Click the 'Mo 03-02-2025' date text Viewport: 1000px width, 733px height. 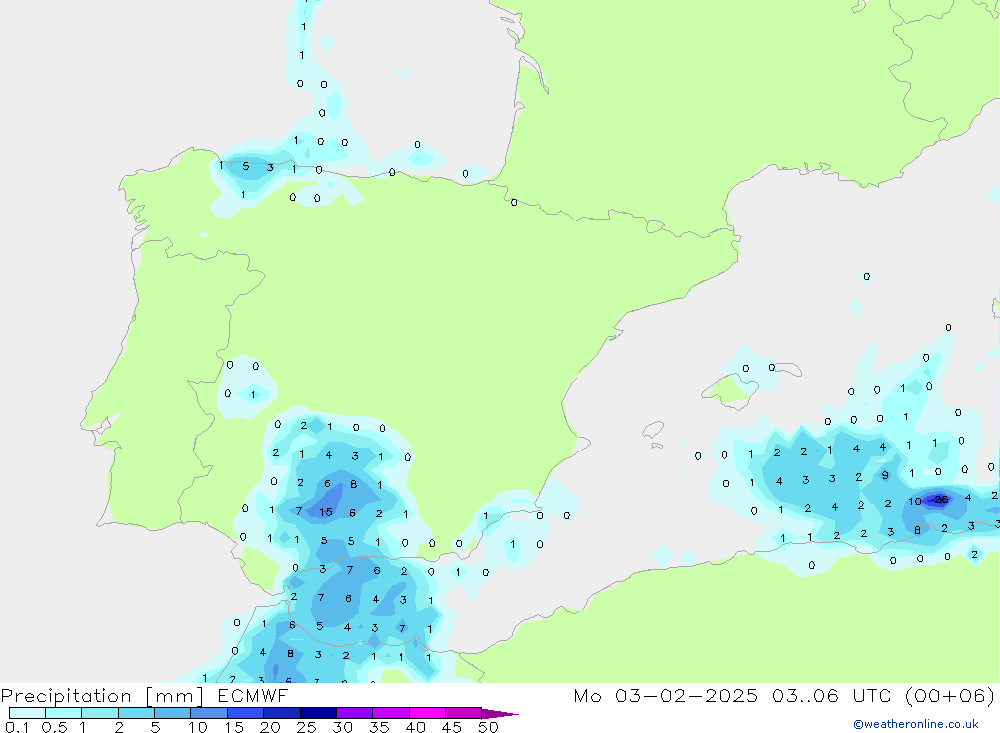[665, 696]
